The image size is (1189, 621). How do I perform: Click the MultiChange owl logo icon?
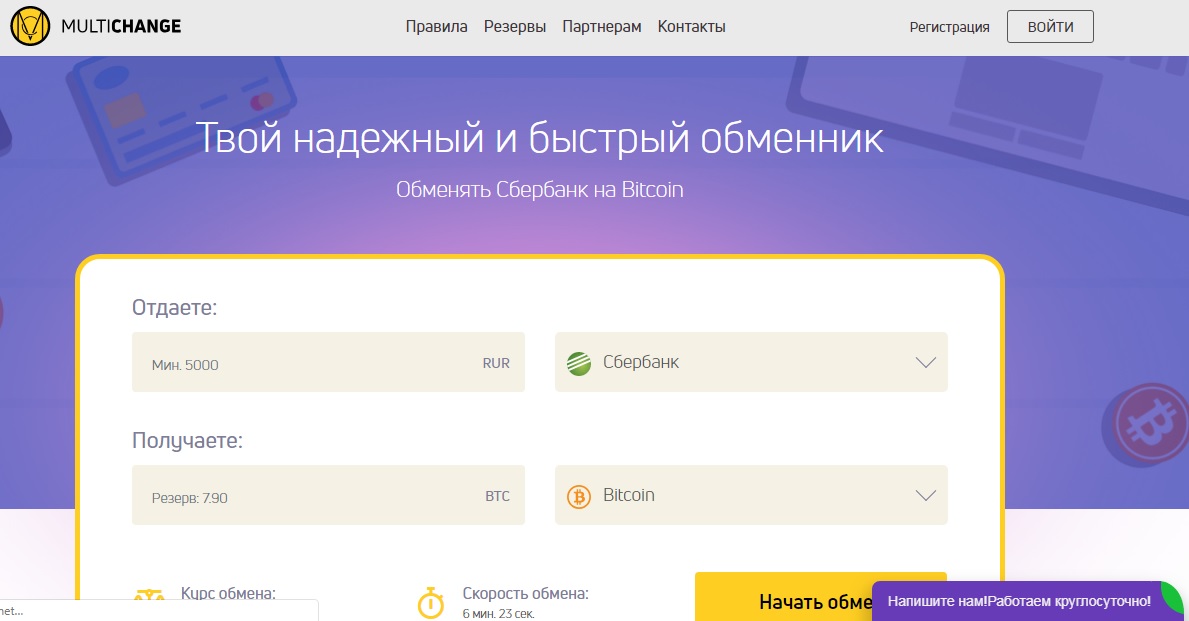tap(30, 26)
